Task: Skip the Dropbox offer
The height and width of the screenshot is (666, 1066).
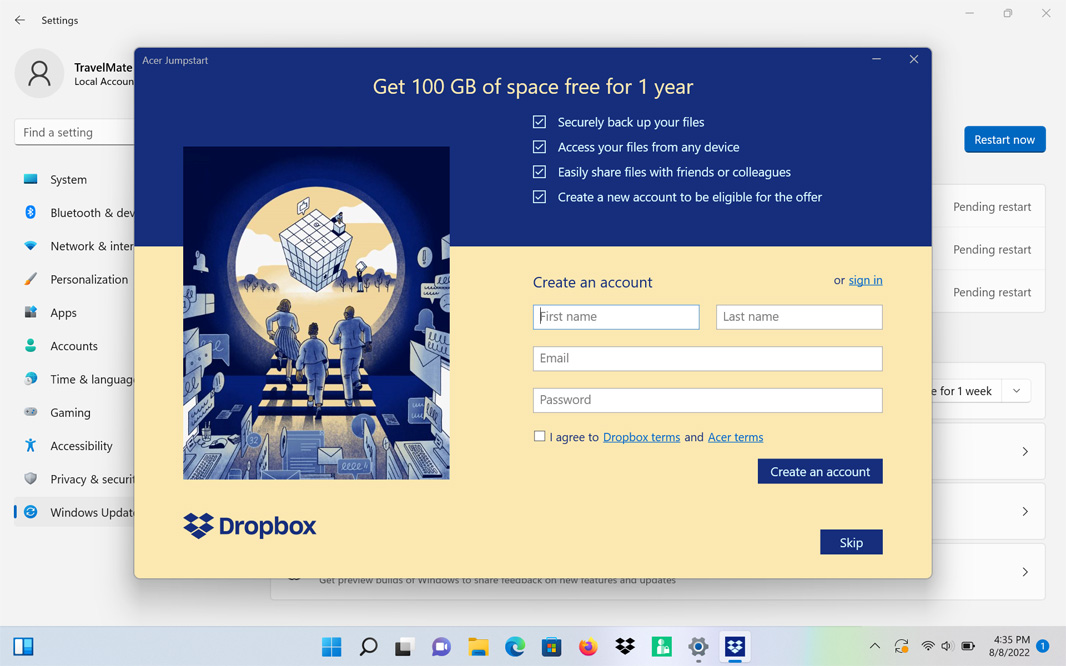Action: pos(851,542)
